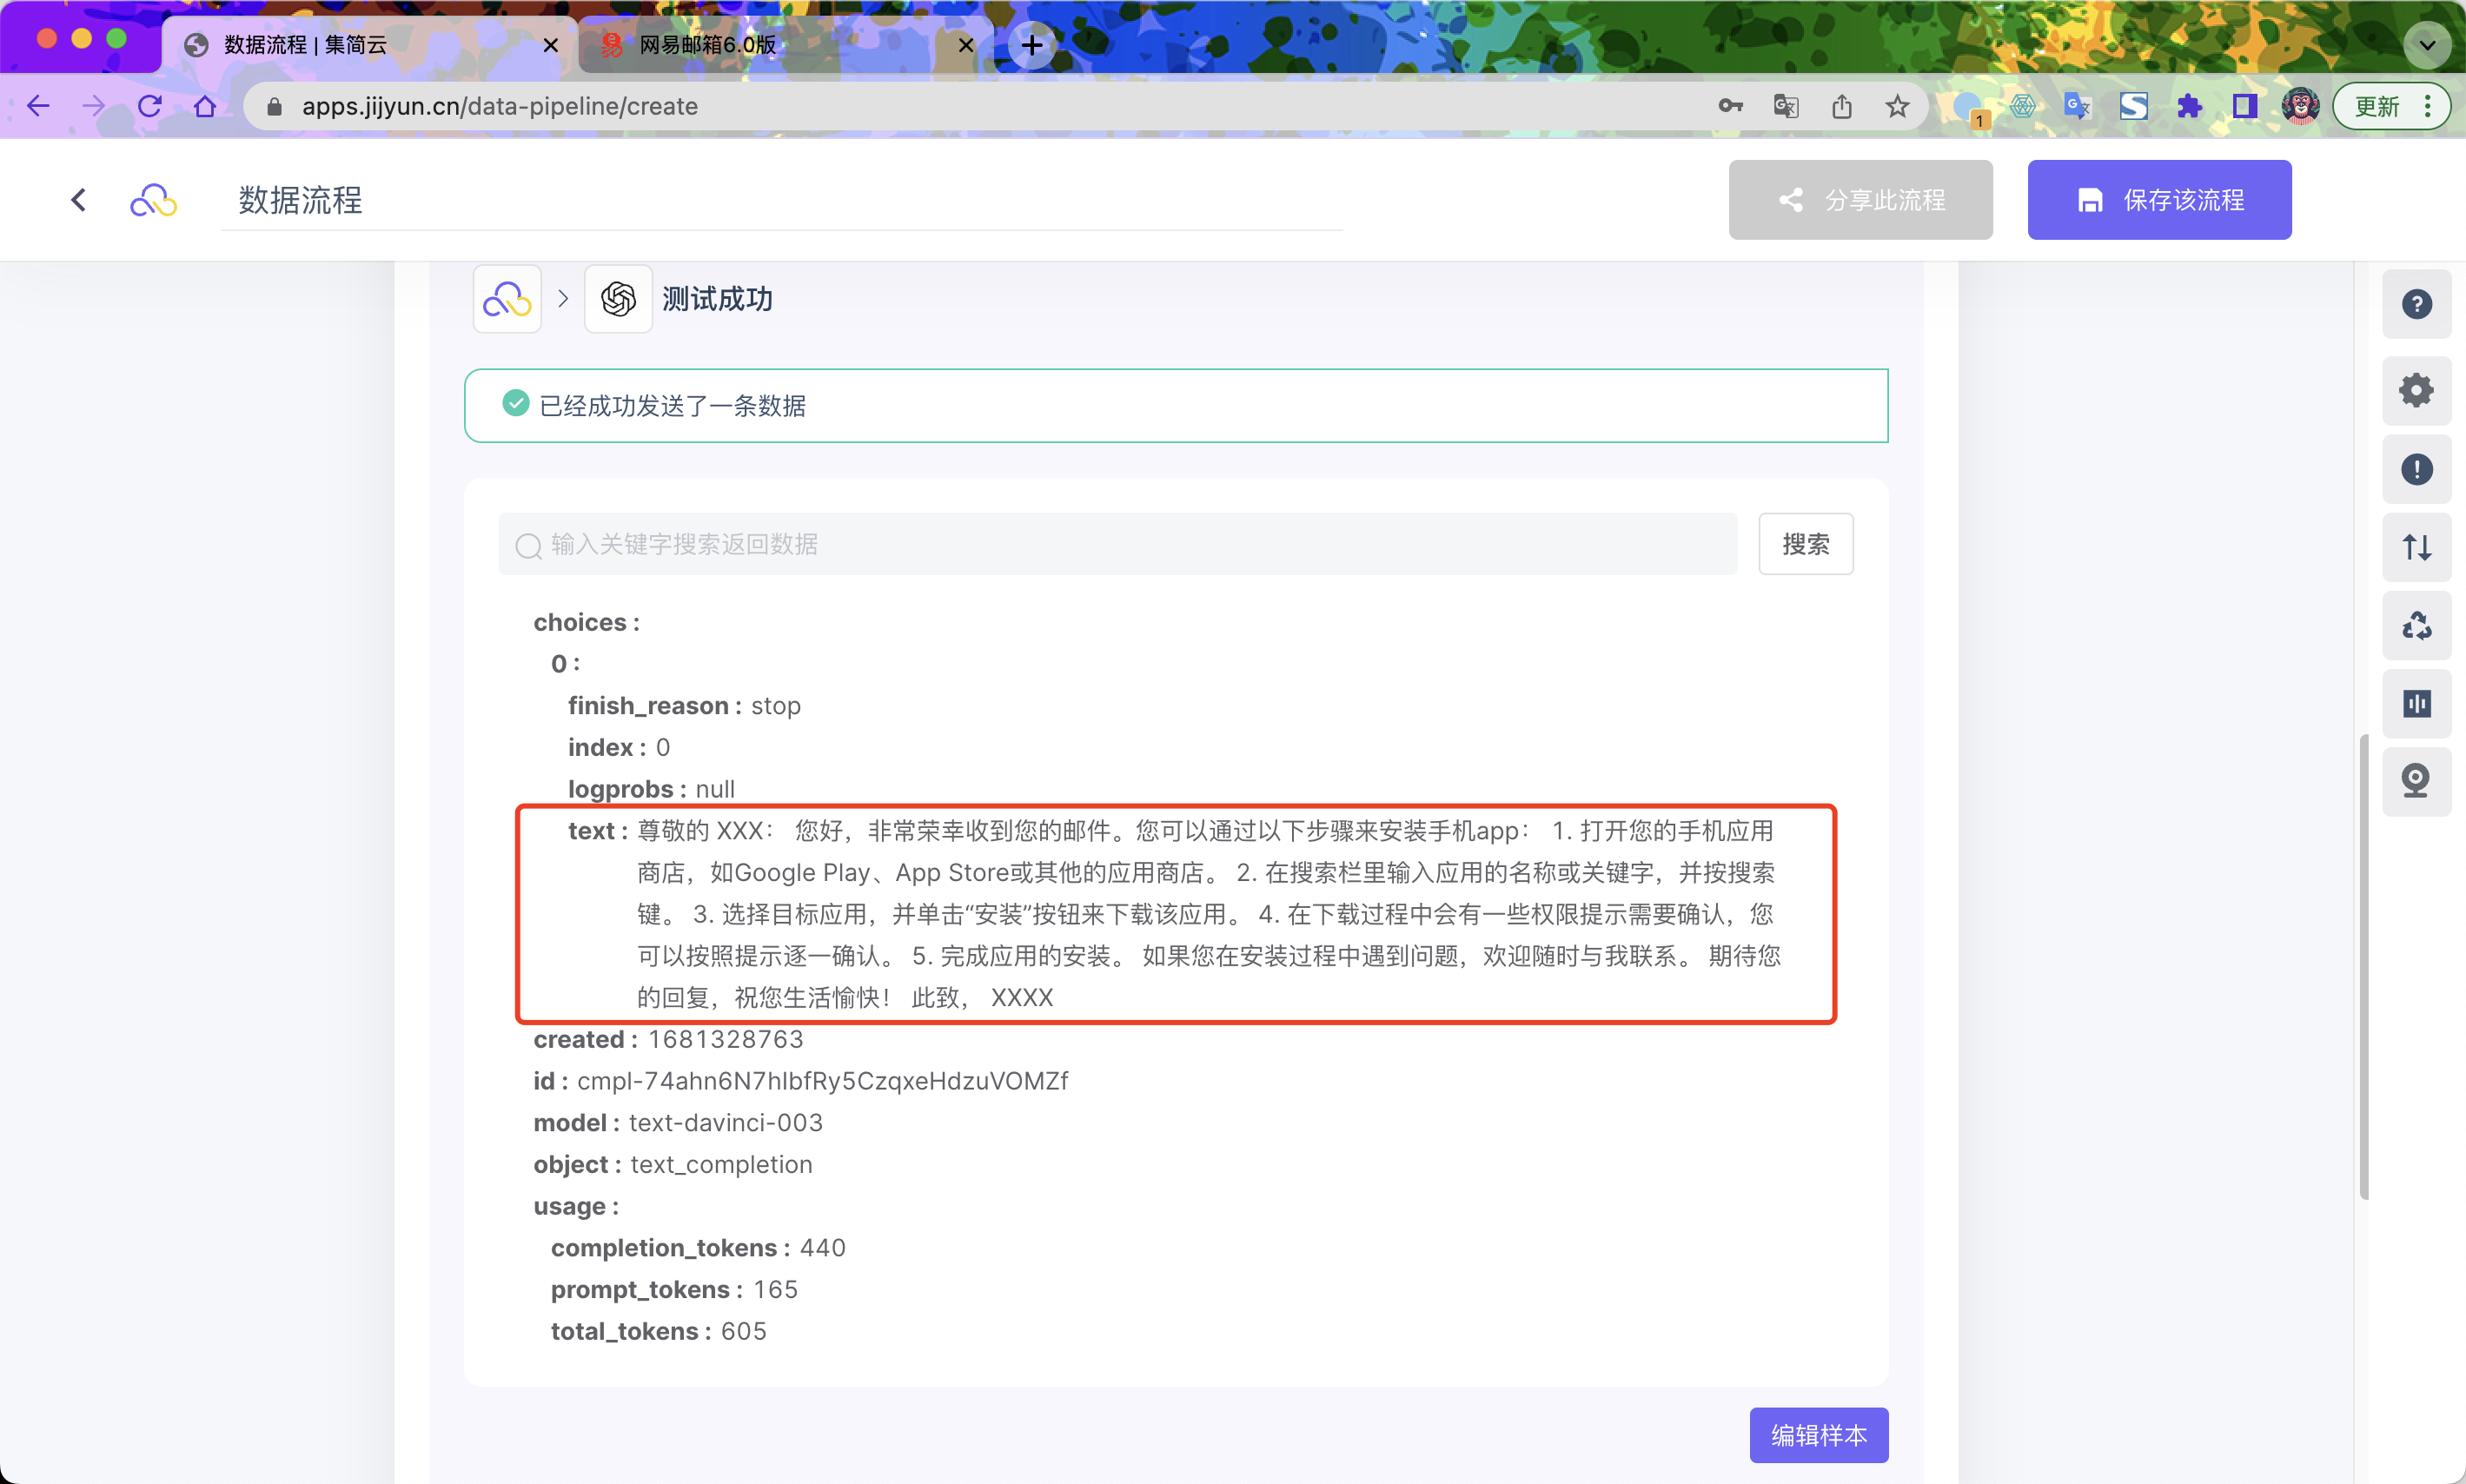Viewport: 2466px width, 1484px height.
Task: Switch to the 网易邮箱6.0版 browser tab
Action: click(x=707, y=45)
